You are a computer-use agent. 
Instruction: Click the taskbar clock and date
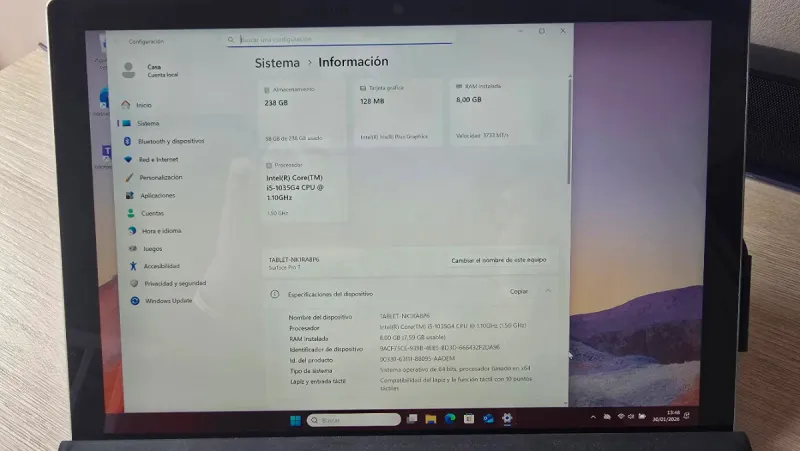pos(666,415)
